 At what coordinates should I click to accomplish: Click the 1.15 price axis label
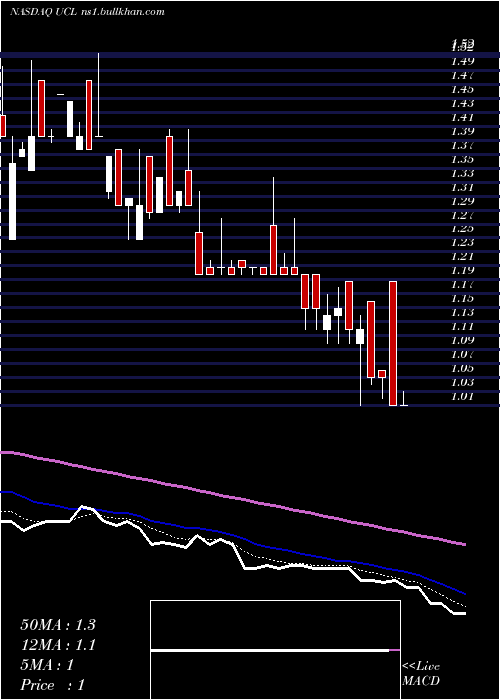(462, 298)
